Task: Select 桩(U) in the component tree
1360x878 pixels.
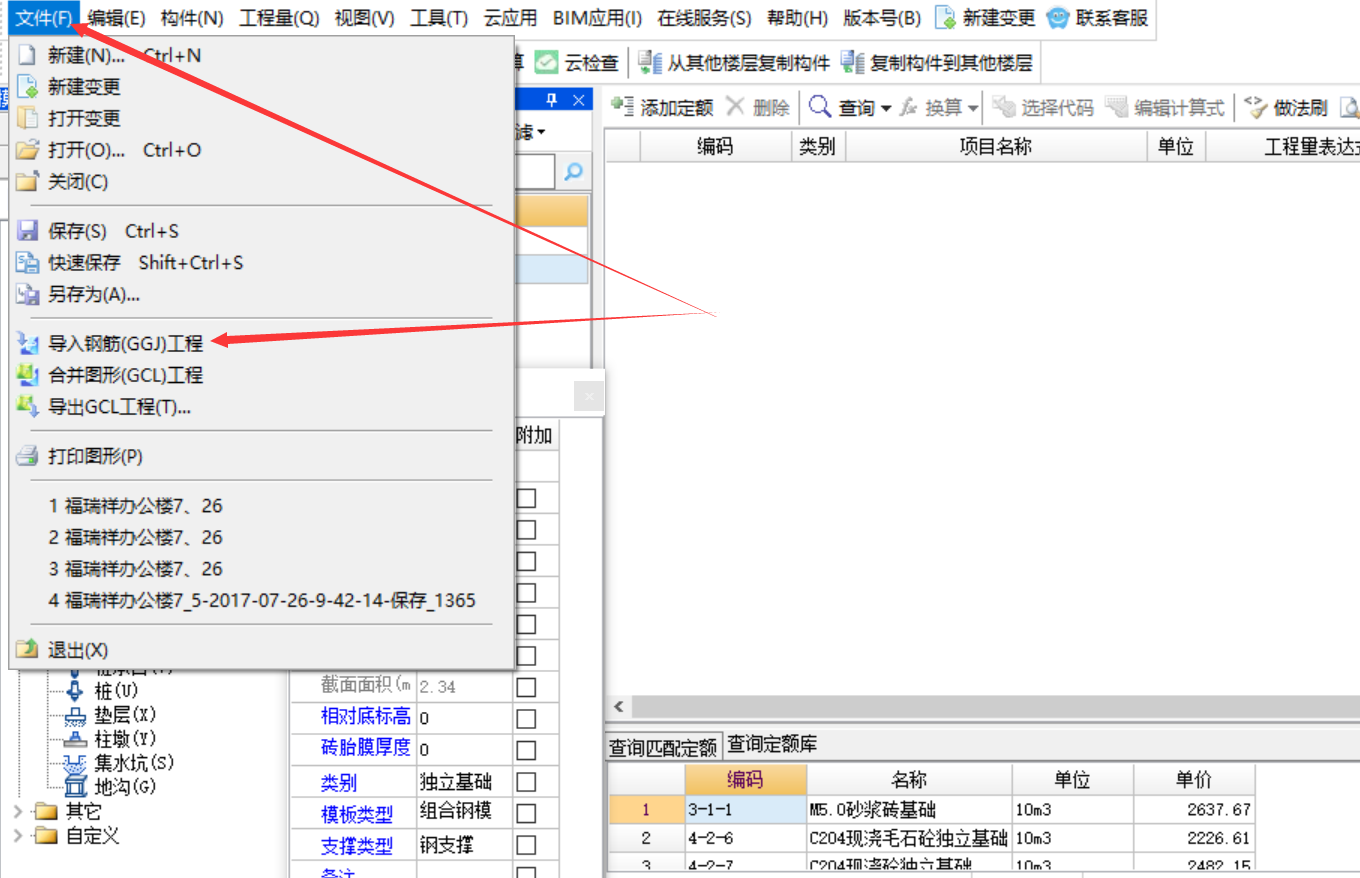Action: [x=116, y=691]
